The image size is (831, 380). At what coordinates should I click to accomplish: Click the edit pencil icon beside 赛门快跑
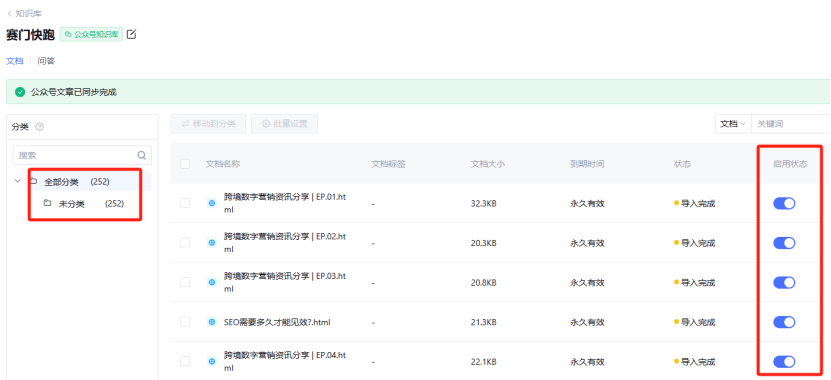131,35
